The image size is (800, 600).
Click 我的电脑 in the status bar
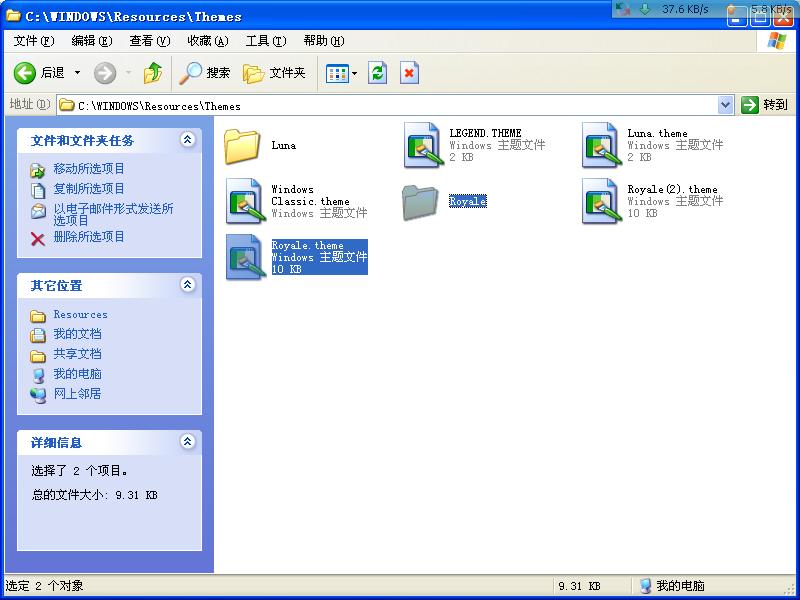[x=672, y=586]
